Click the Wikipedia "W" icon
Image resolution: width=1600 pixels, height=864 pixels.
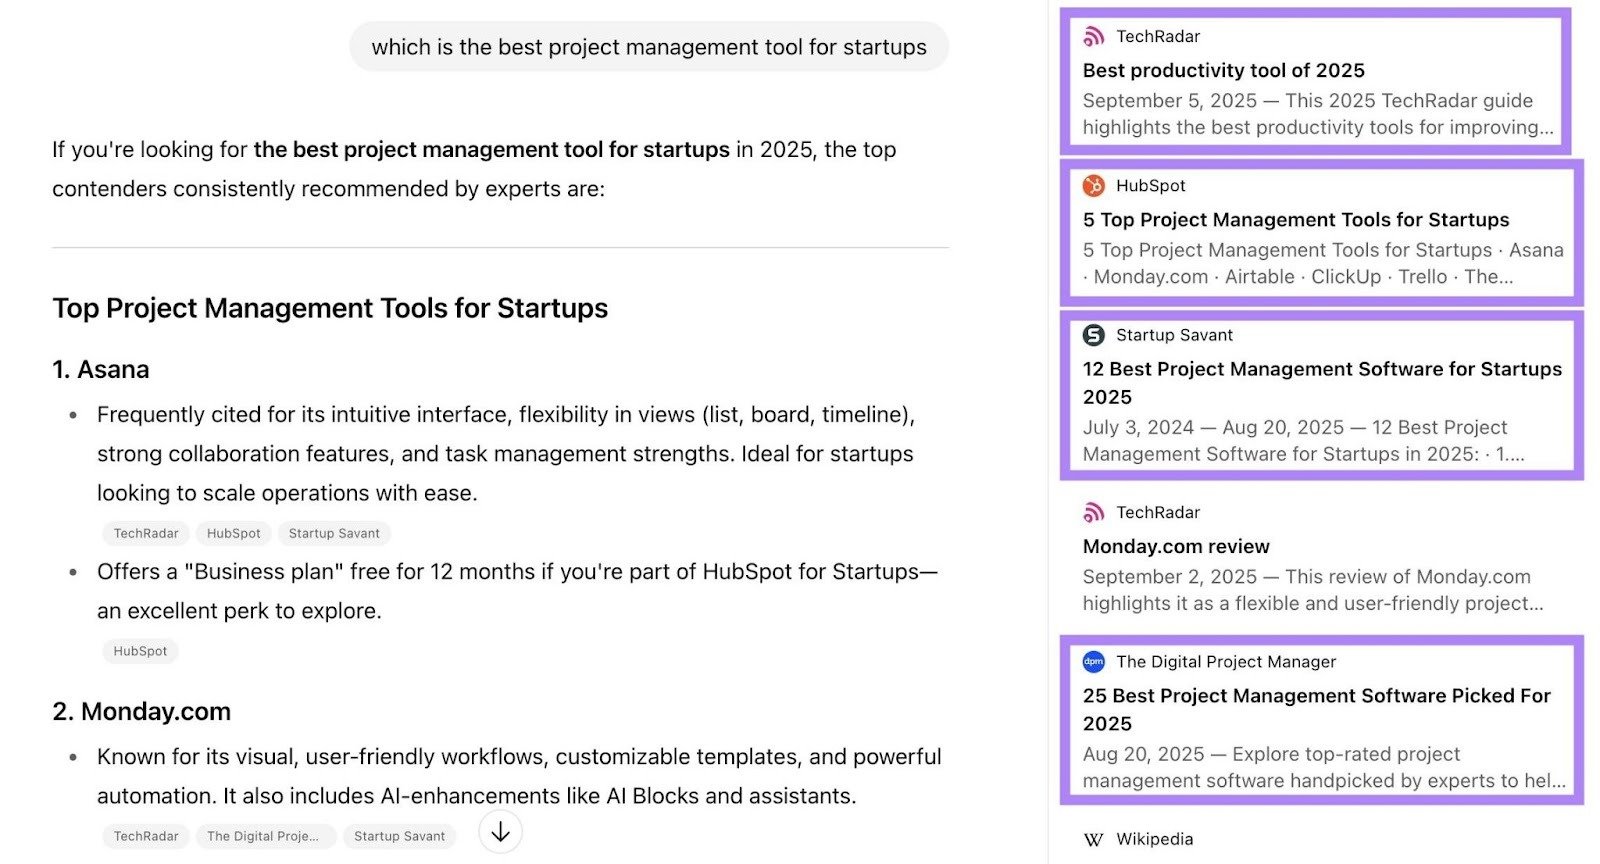tap(1093, 840)
